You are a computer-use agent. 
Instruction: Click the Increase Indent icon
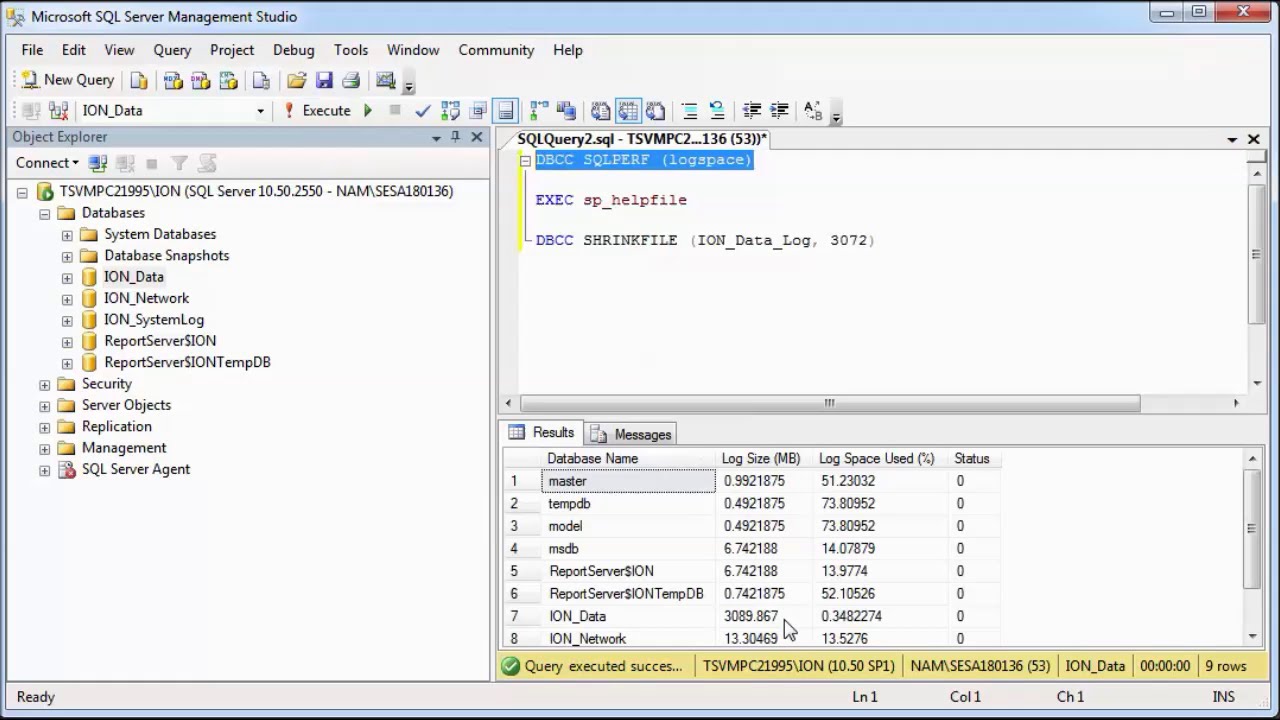click(779, 111)
